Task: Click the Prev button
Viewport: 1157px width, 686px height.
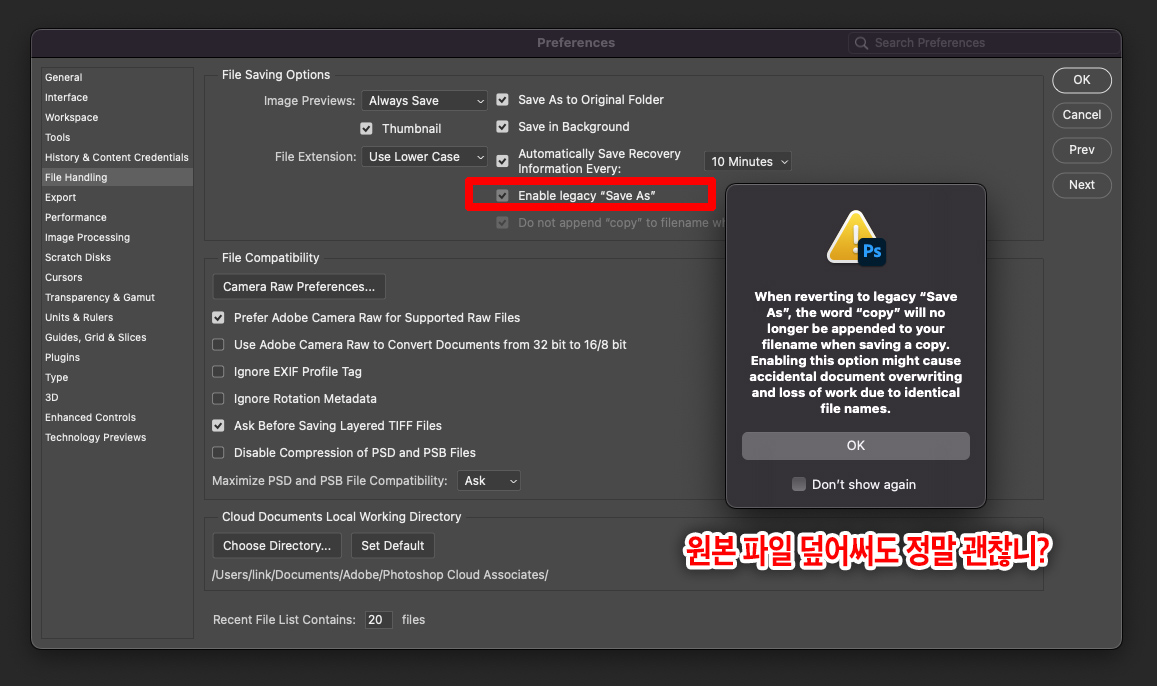Action: click(x=1082, y=150)
